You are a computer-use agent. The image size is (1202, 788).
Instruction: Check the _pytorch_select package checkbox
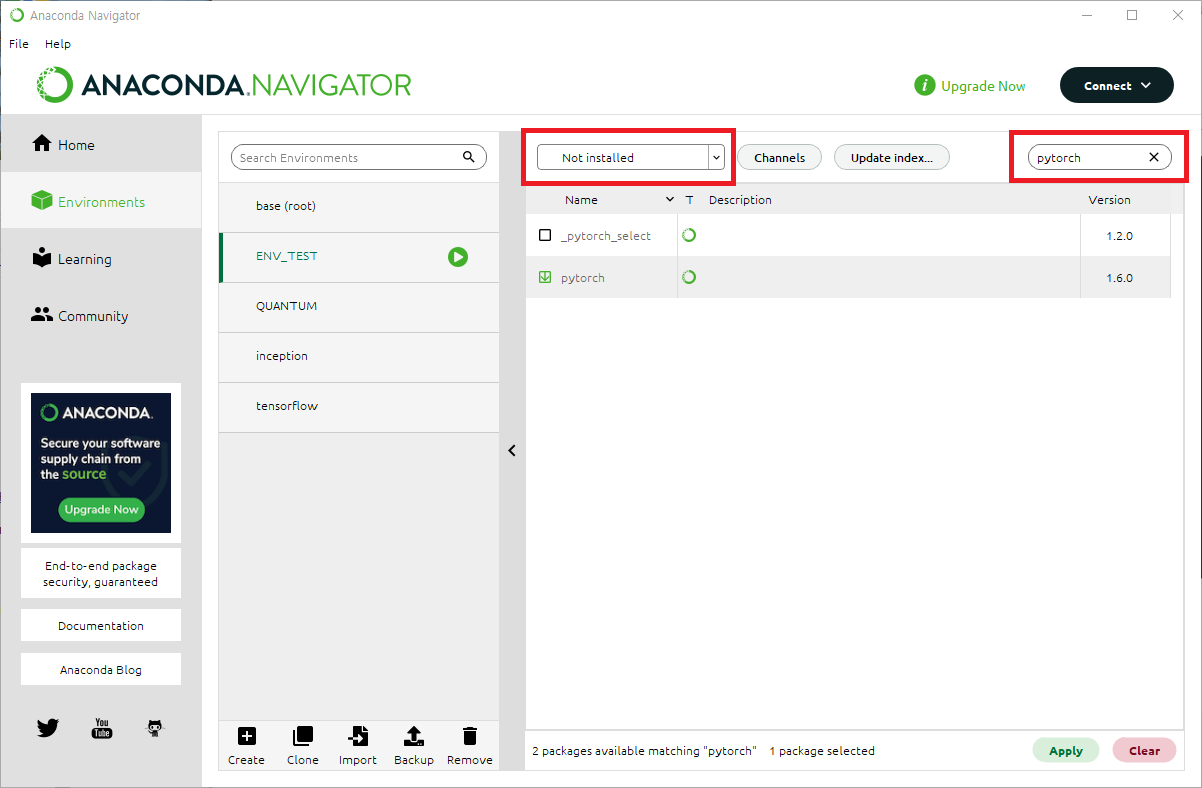[x=545, y=236]
